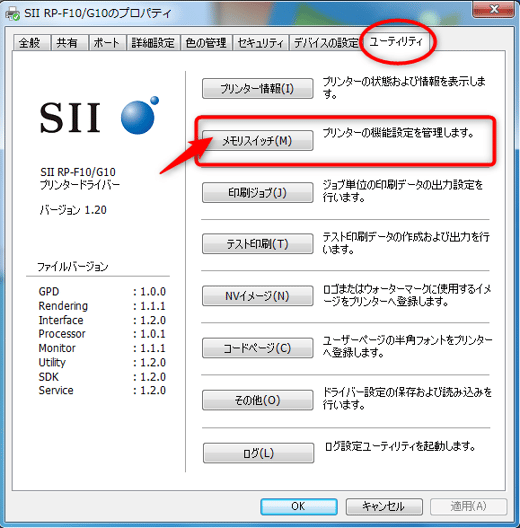Open the NVイメージ(N) utility
This screenshot has height=528, width=520.
258,296
